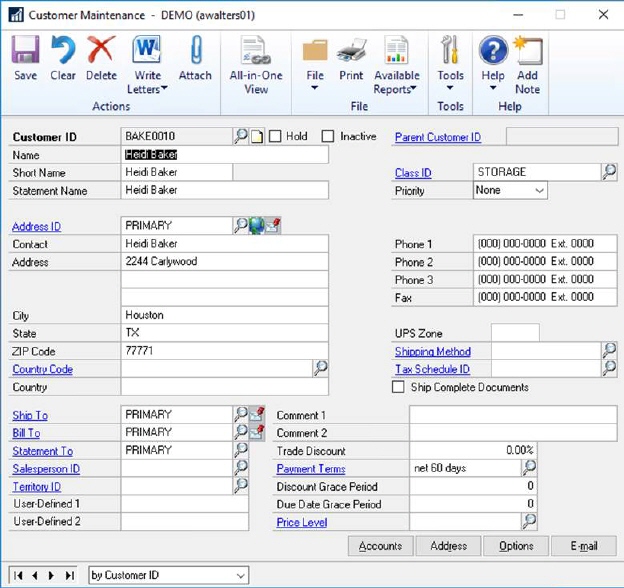Expand the Priority dropdown

[539, 190]
